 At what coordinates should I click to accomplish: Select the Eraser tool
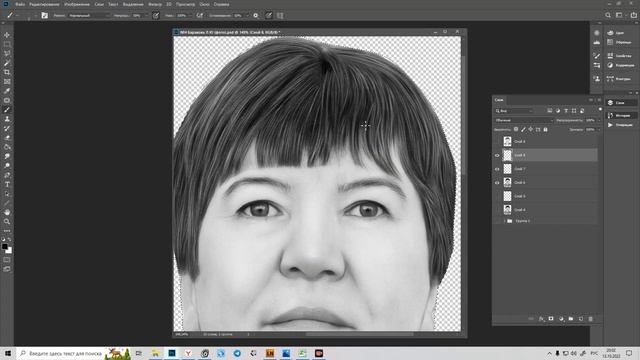[x=7, y=138]
